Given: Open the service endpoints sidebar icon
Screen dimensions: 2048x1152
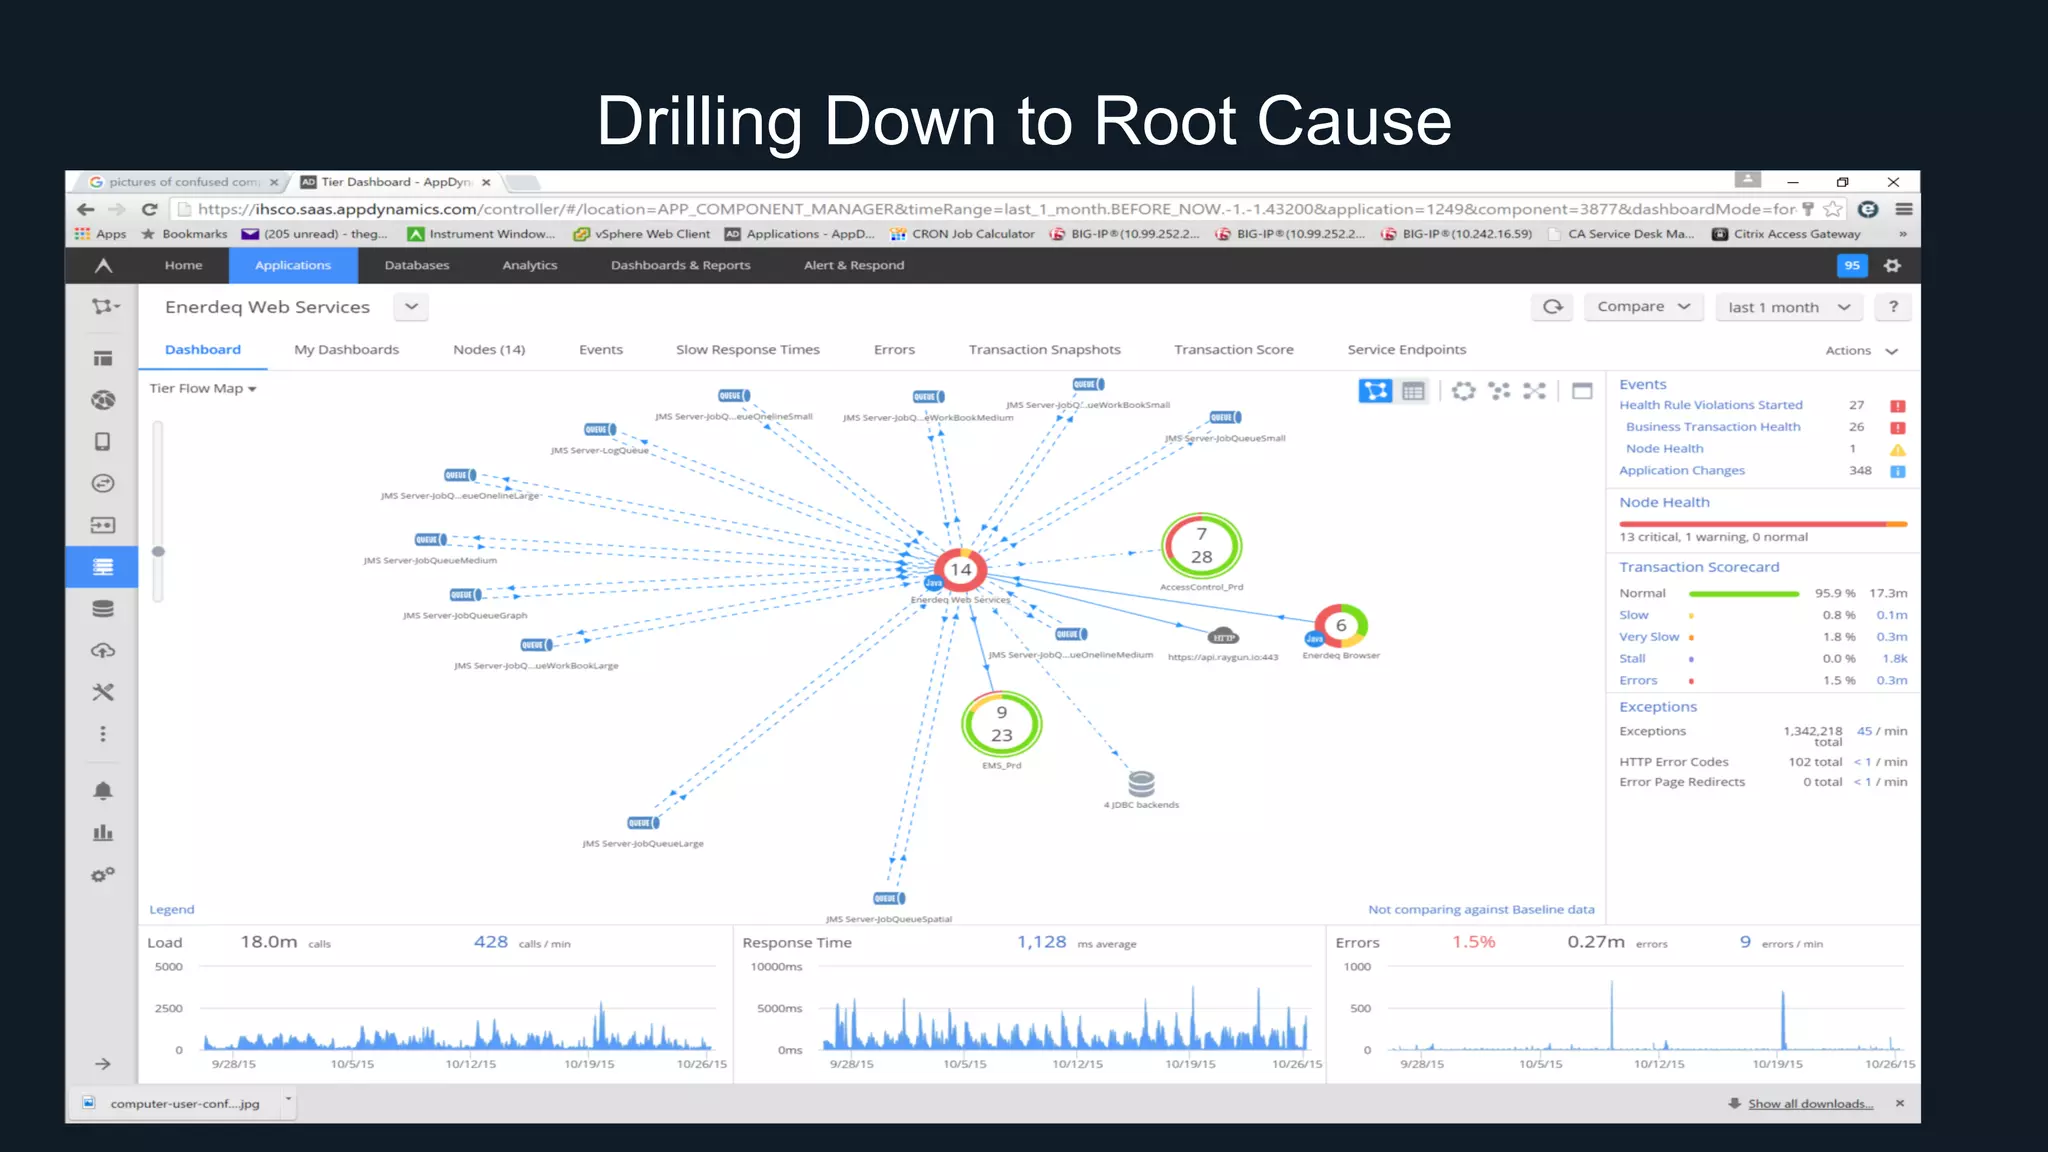Looking at the screenshot, I should (103, 525).
